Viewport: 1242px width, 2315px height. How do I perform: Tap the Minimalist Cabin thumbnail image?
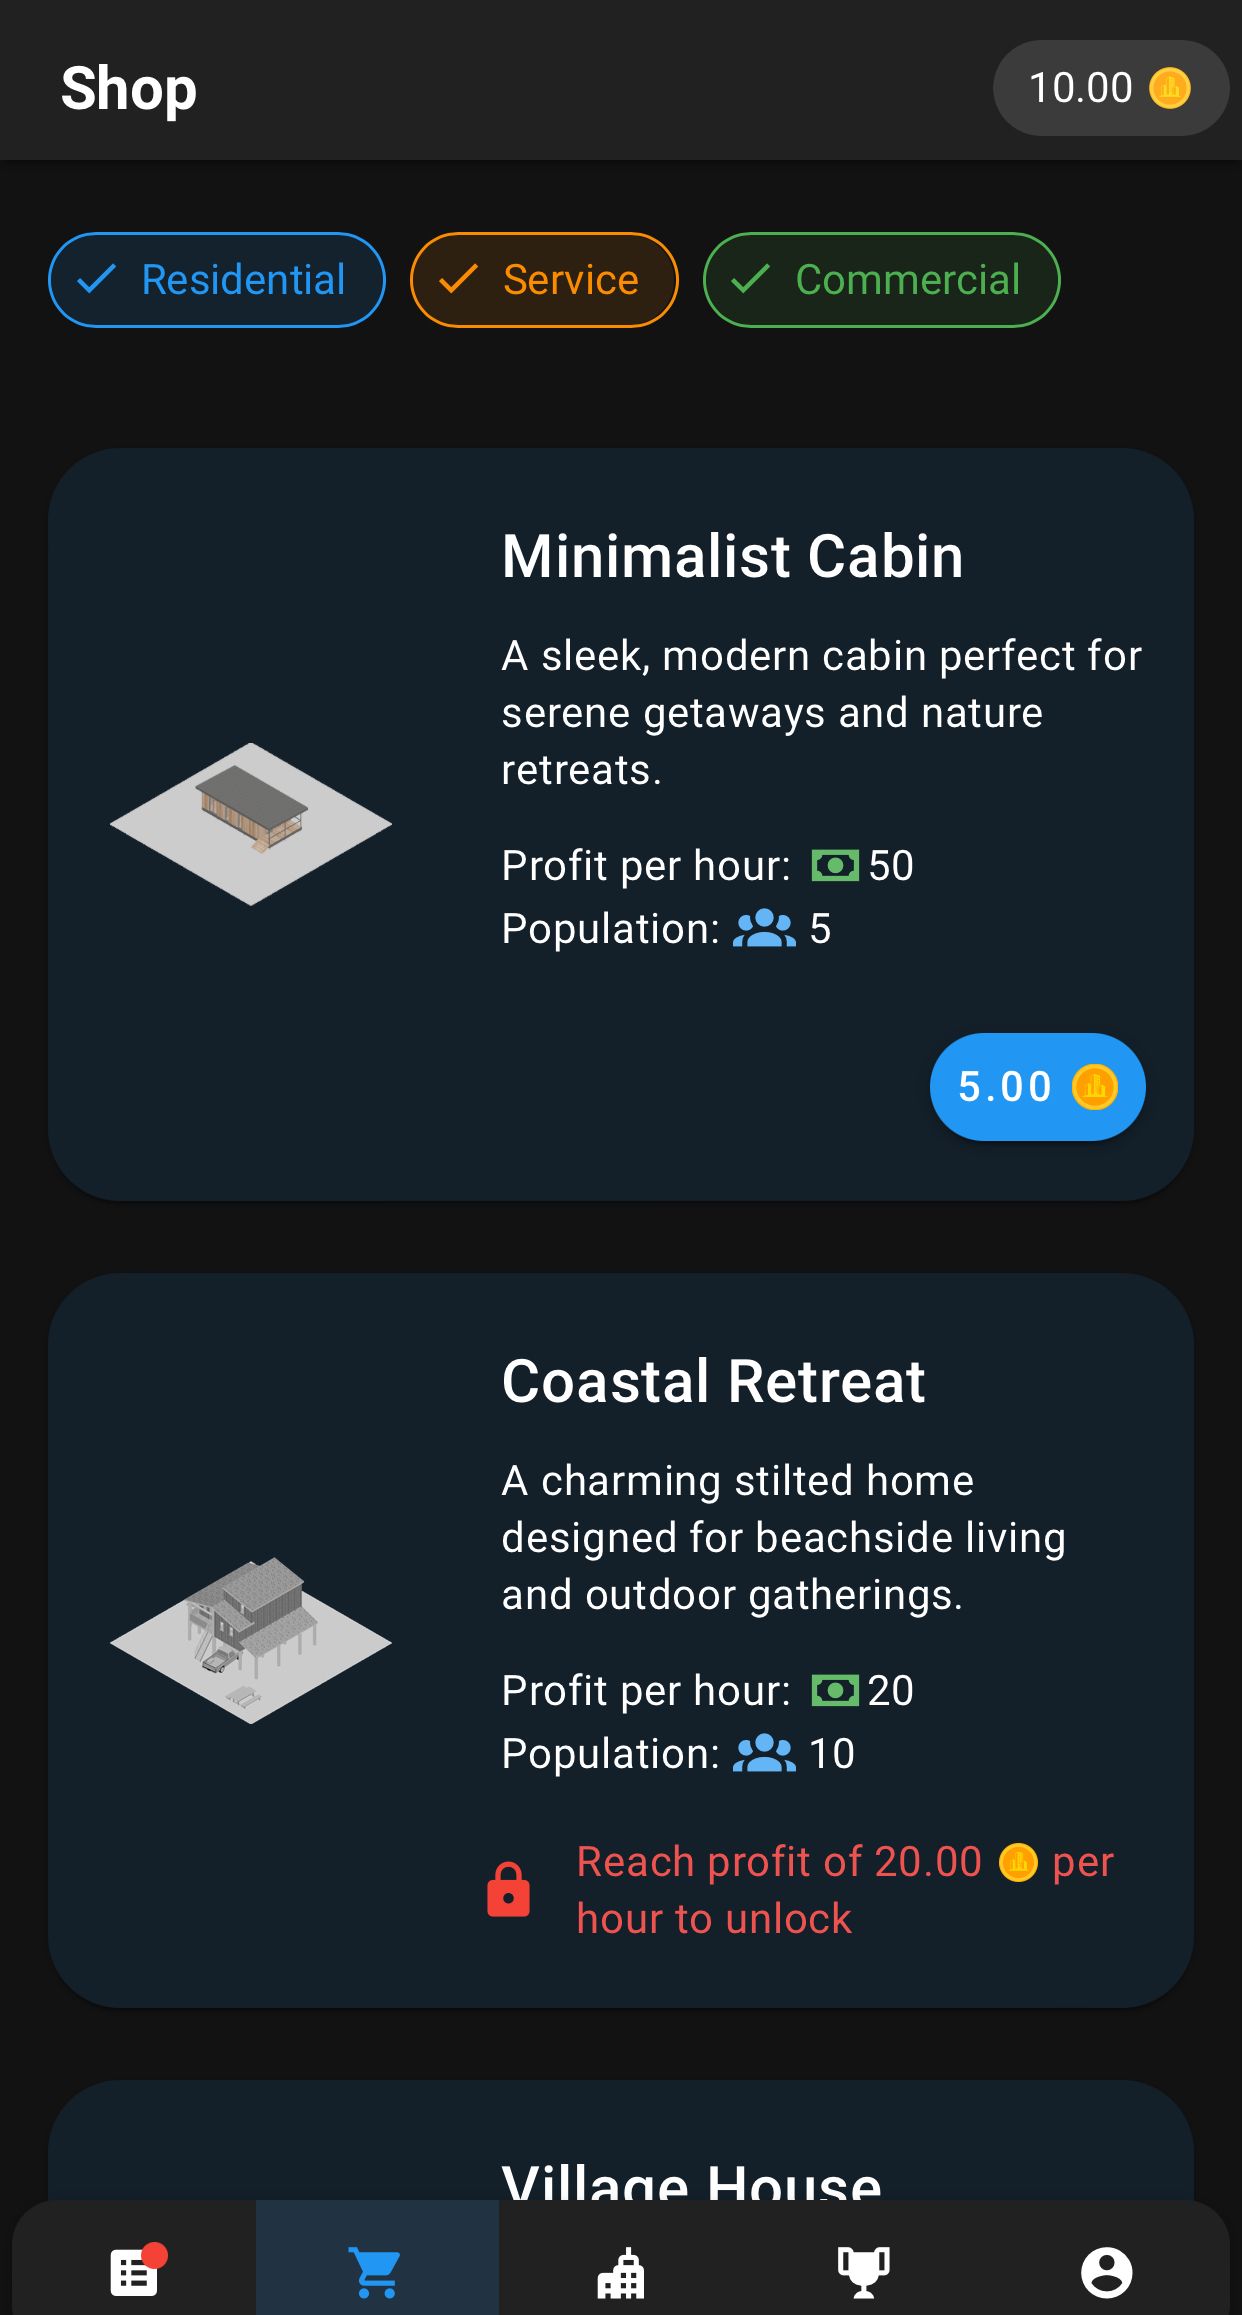(251, 821)
